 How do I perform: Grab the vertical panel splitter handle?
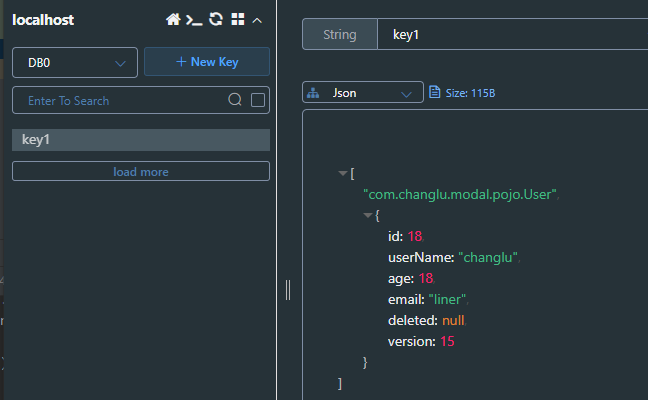click(288, 290)
